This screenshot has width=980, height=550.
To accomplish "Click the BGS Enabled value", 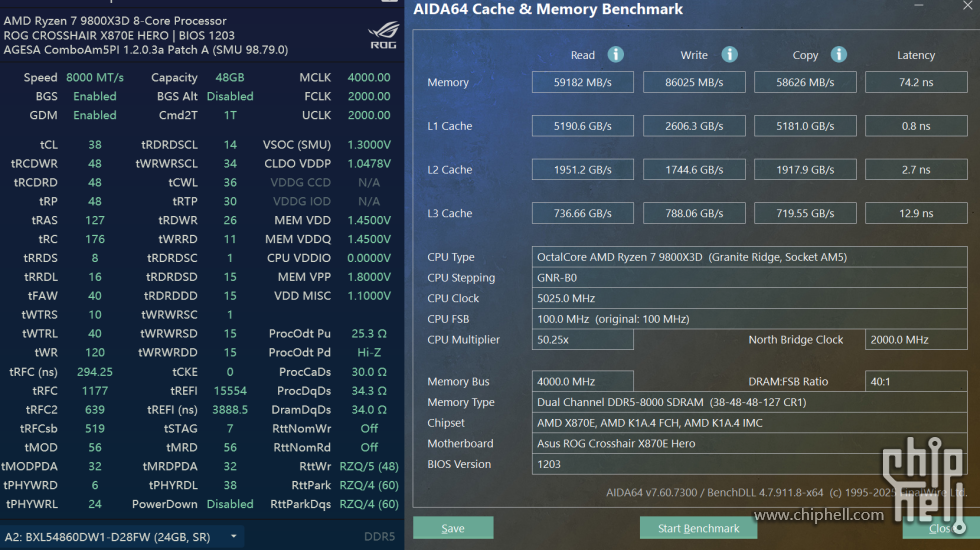I will (x=95, y=96).
